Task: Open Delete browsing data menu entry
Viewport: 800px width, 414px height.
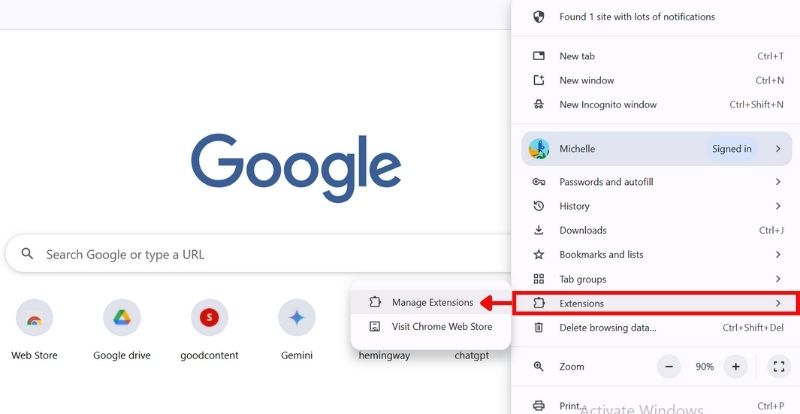Action: (656, 327)
